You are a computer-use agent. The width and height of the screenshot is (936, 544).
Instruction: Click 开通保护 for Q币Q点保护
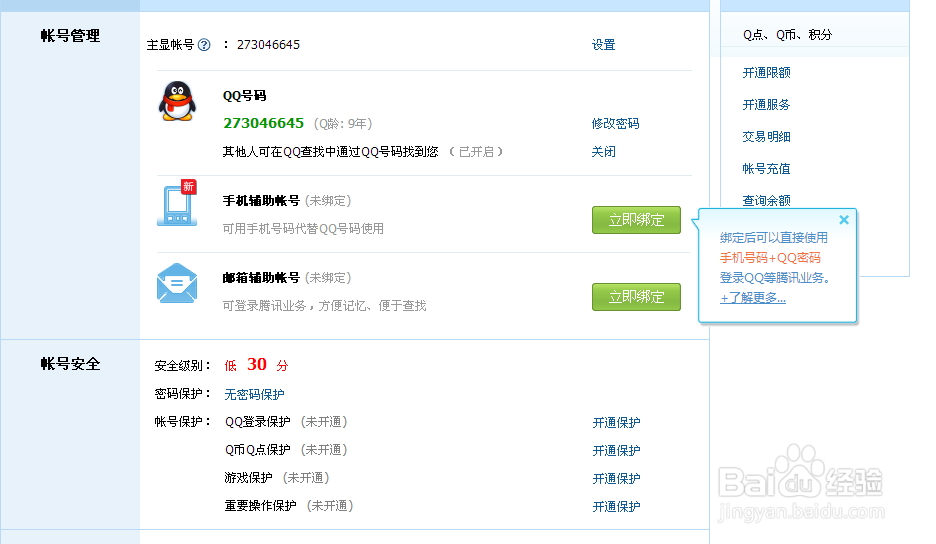point(616,451)
